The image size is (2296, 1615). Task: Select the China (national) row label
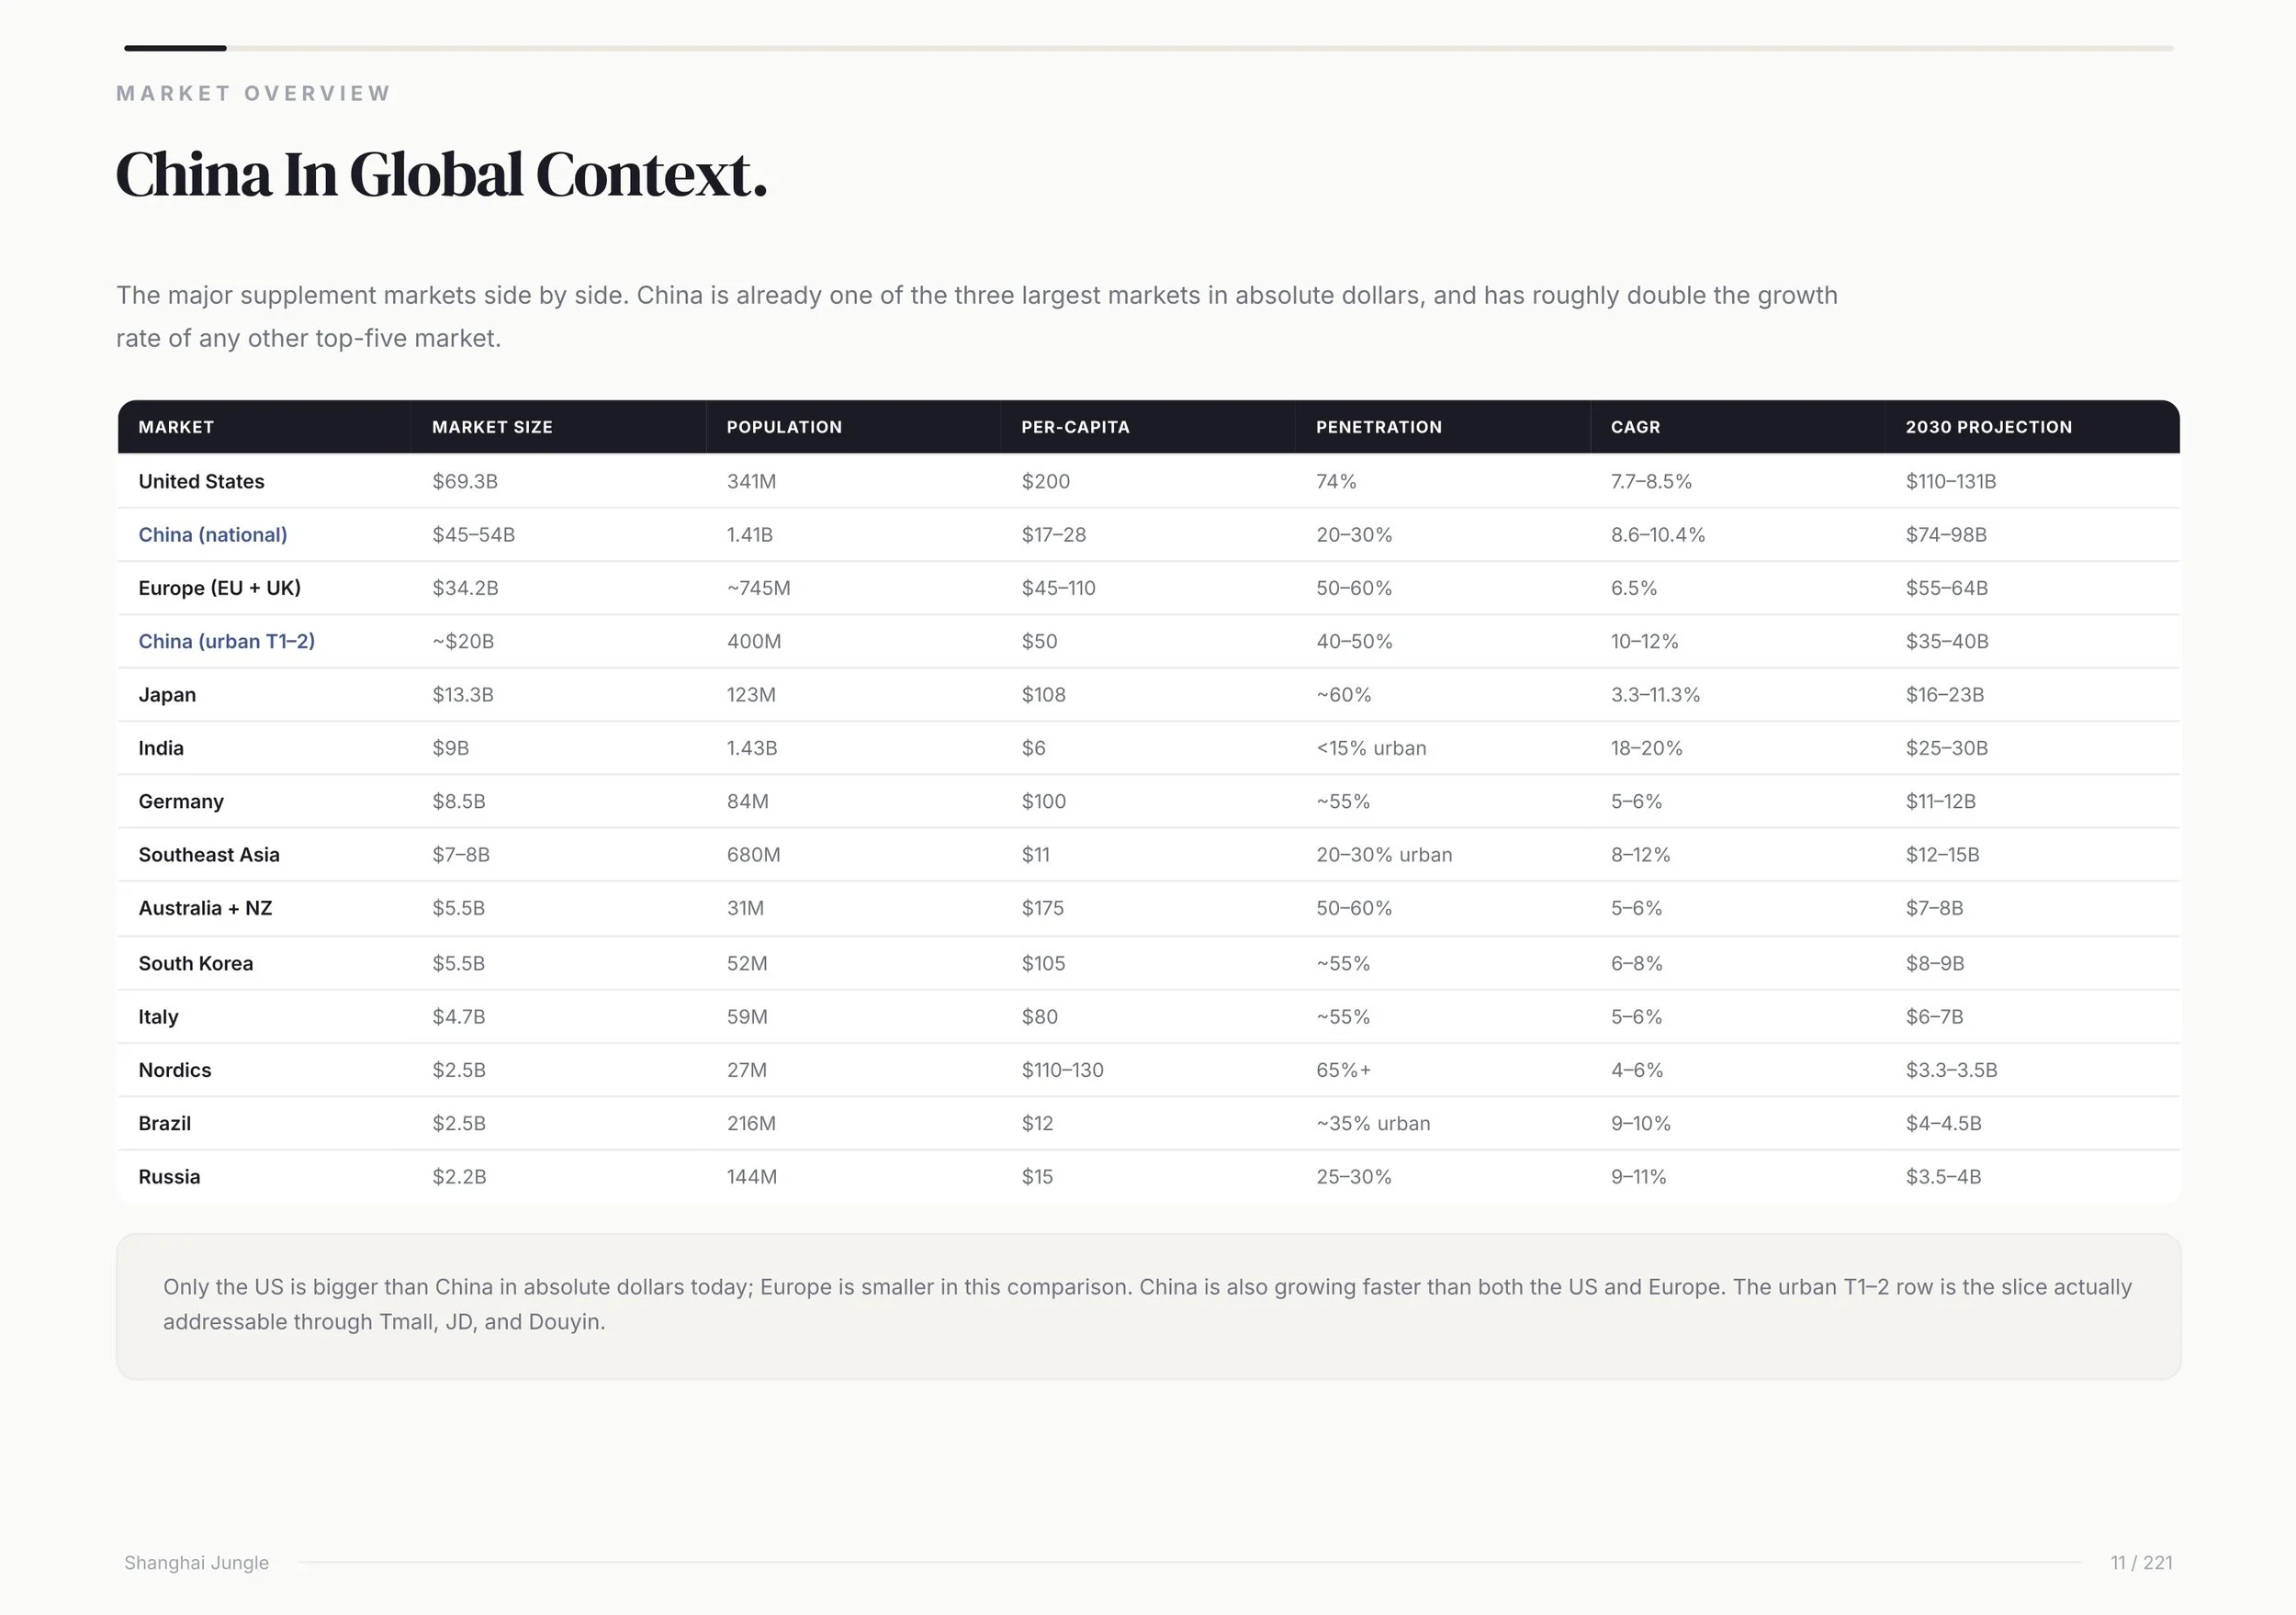point(213,535)
